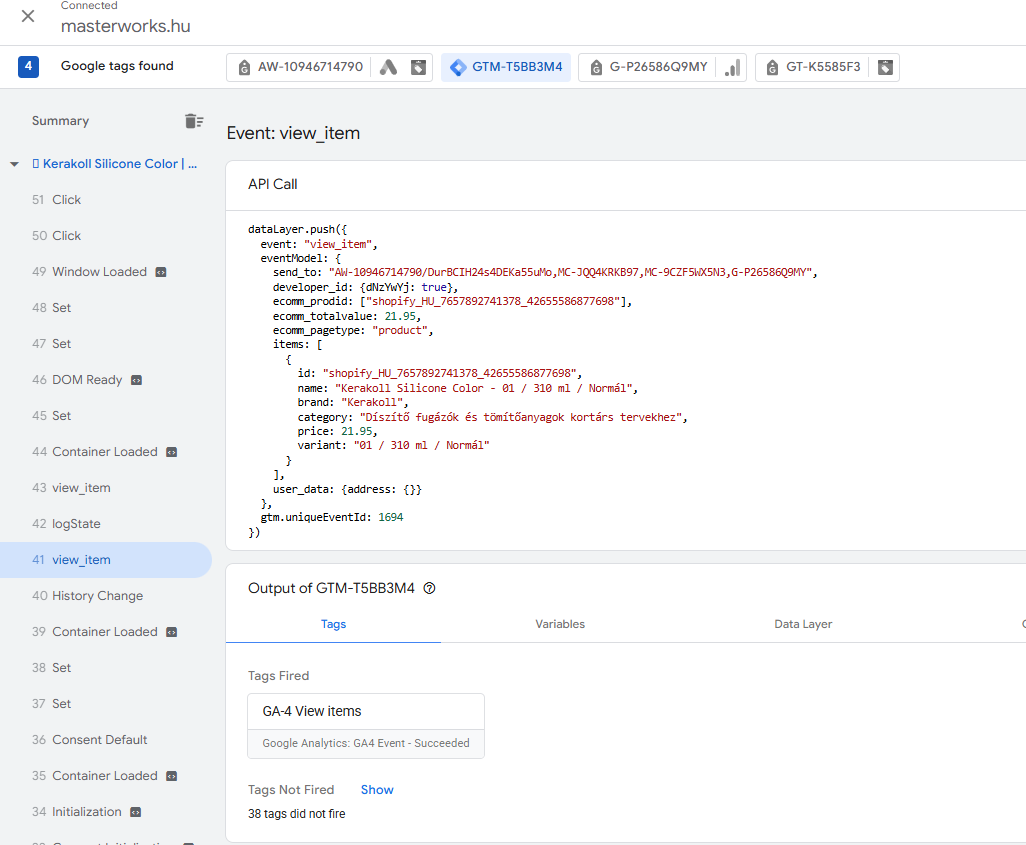The height and width of the screenshot is (845, 1026).
Task: Click the masterworks.hu domain title
Action: point(126,26)
